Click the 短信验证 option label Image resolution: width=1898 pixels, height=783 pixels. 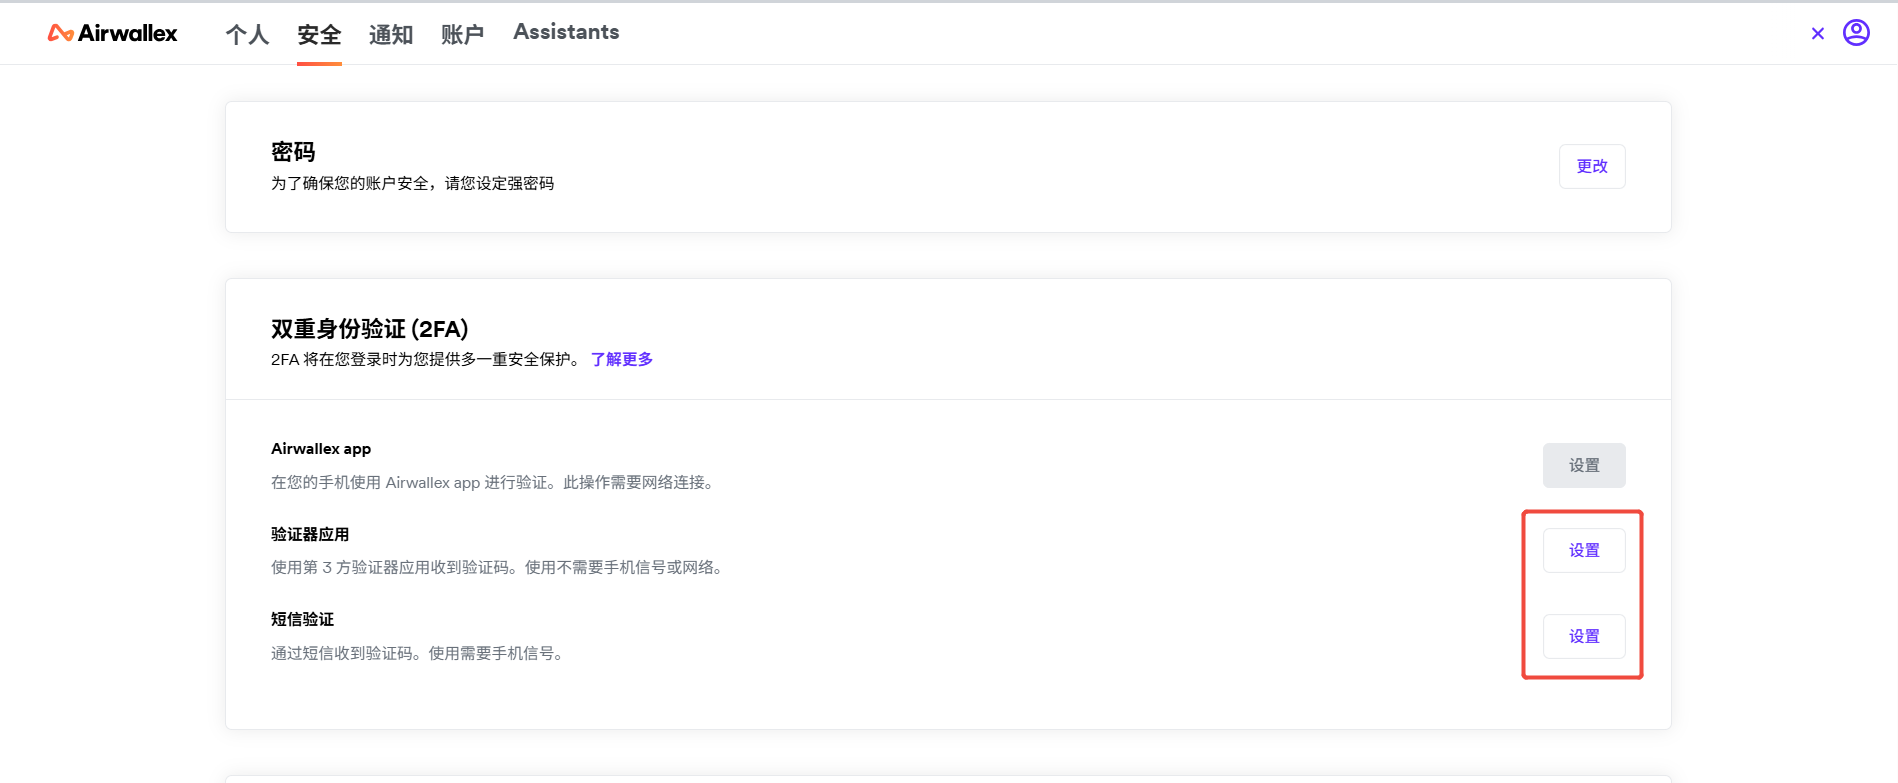tap(302, 619)
